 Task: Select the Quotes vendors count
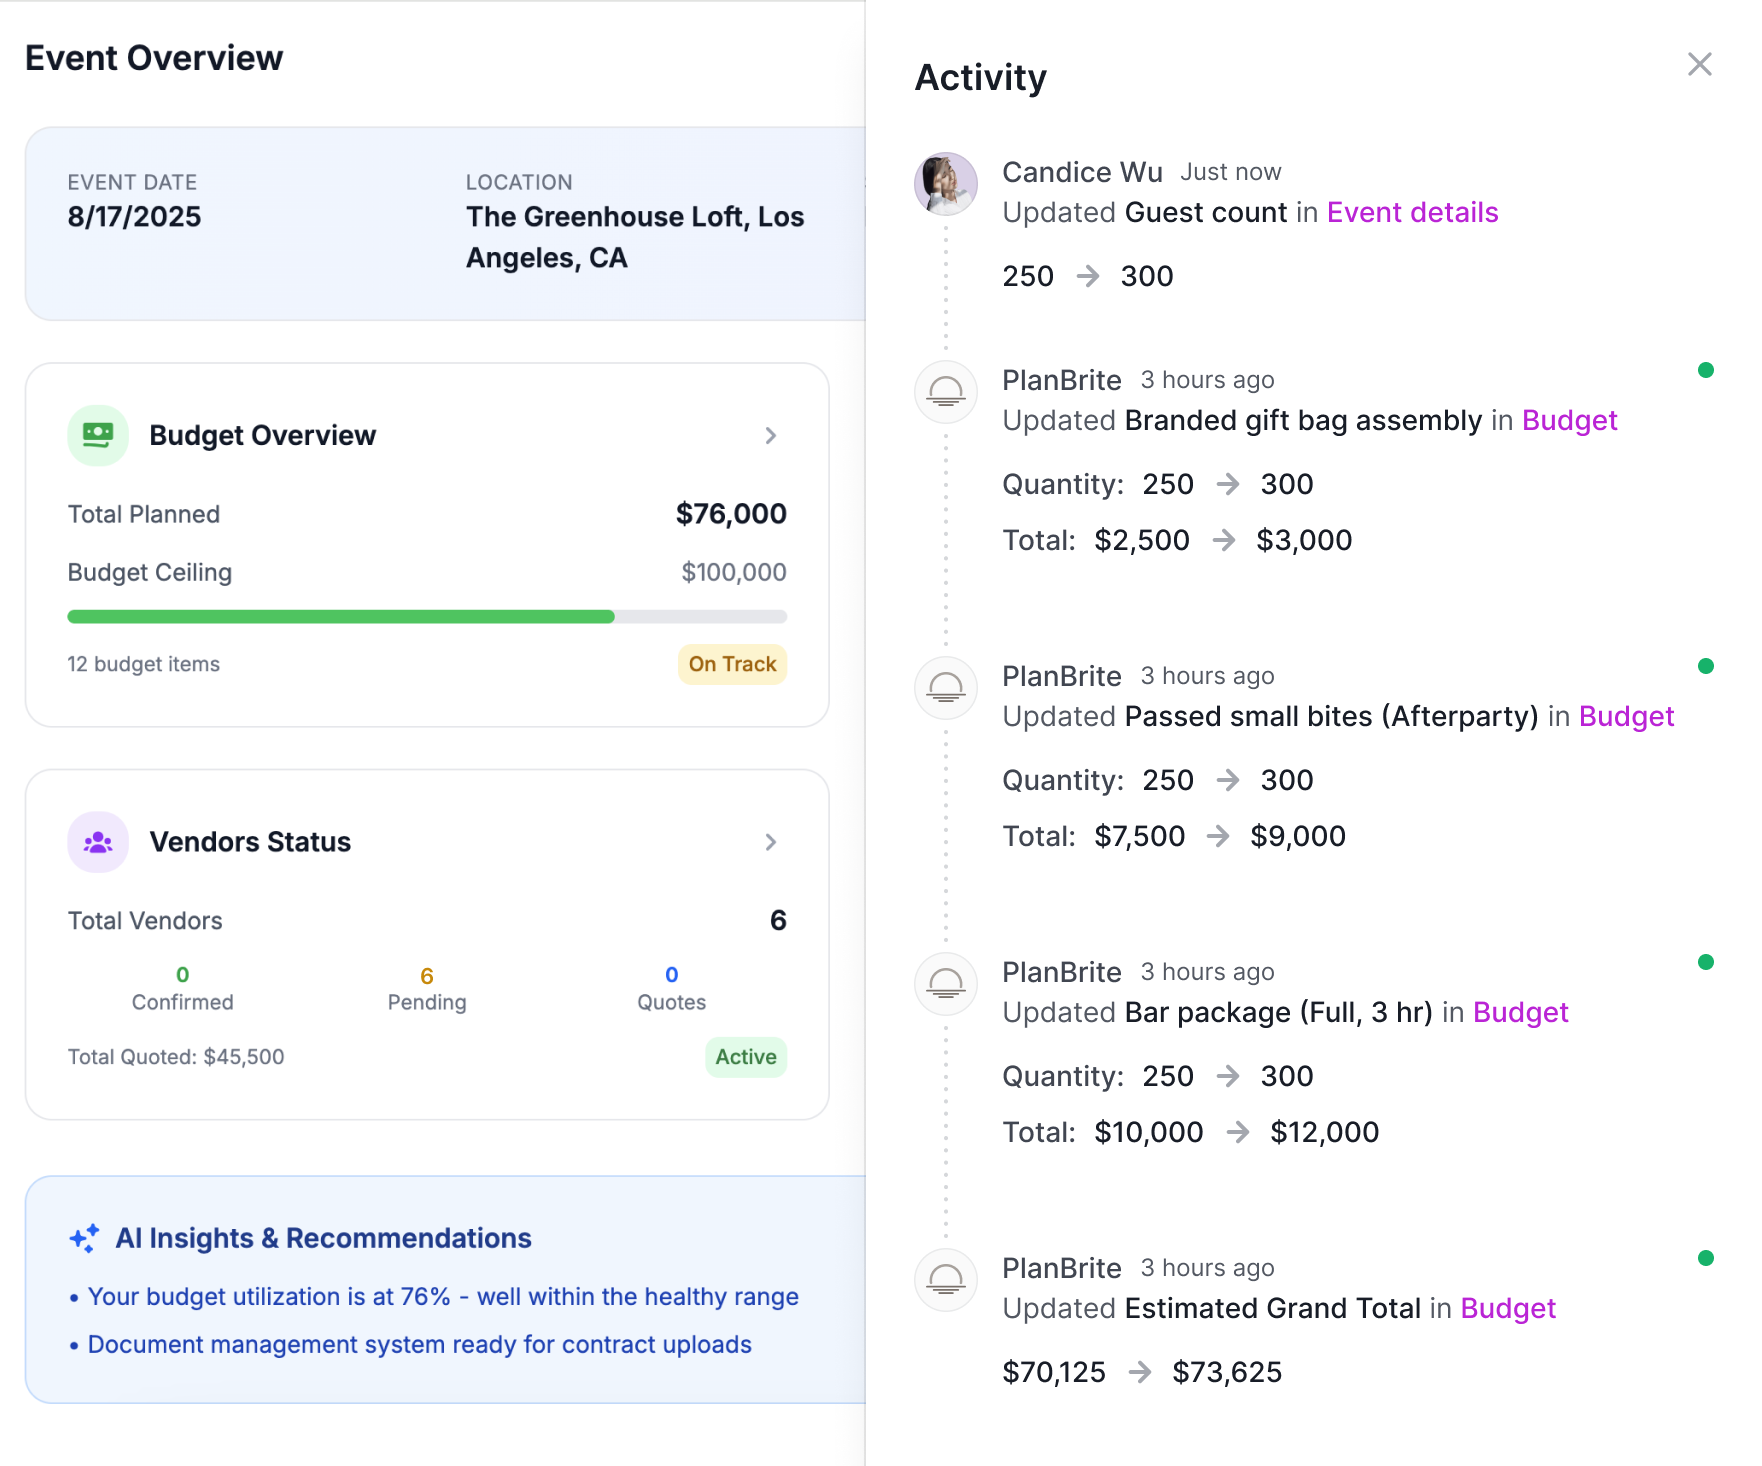[671, 976]
